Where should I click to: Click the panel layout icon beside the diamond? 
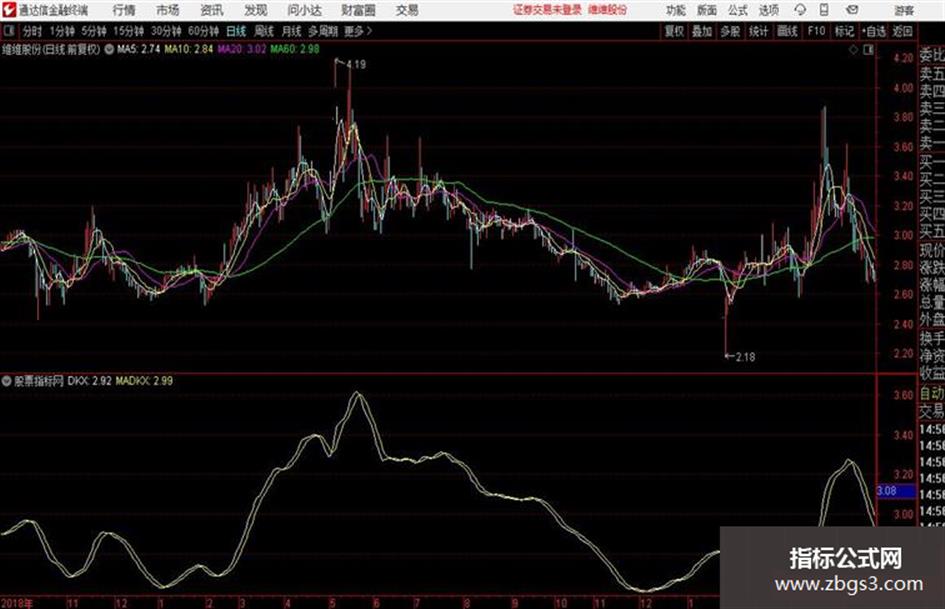coord(868,50)
